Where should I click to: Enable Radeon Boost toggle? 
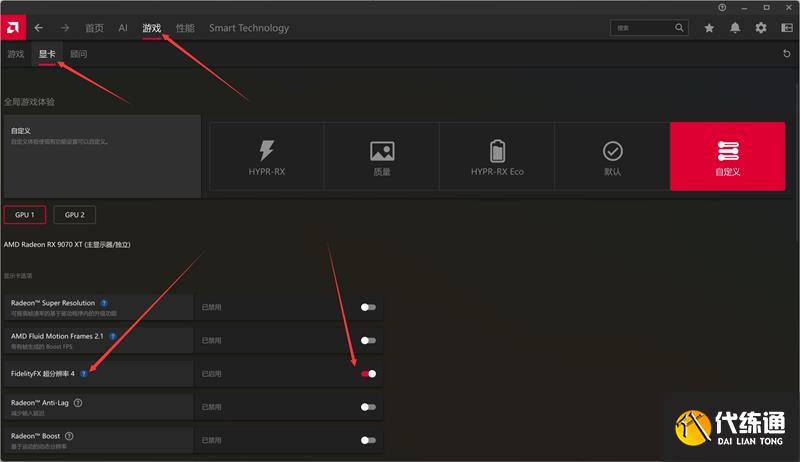368,440
